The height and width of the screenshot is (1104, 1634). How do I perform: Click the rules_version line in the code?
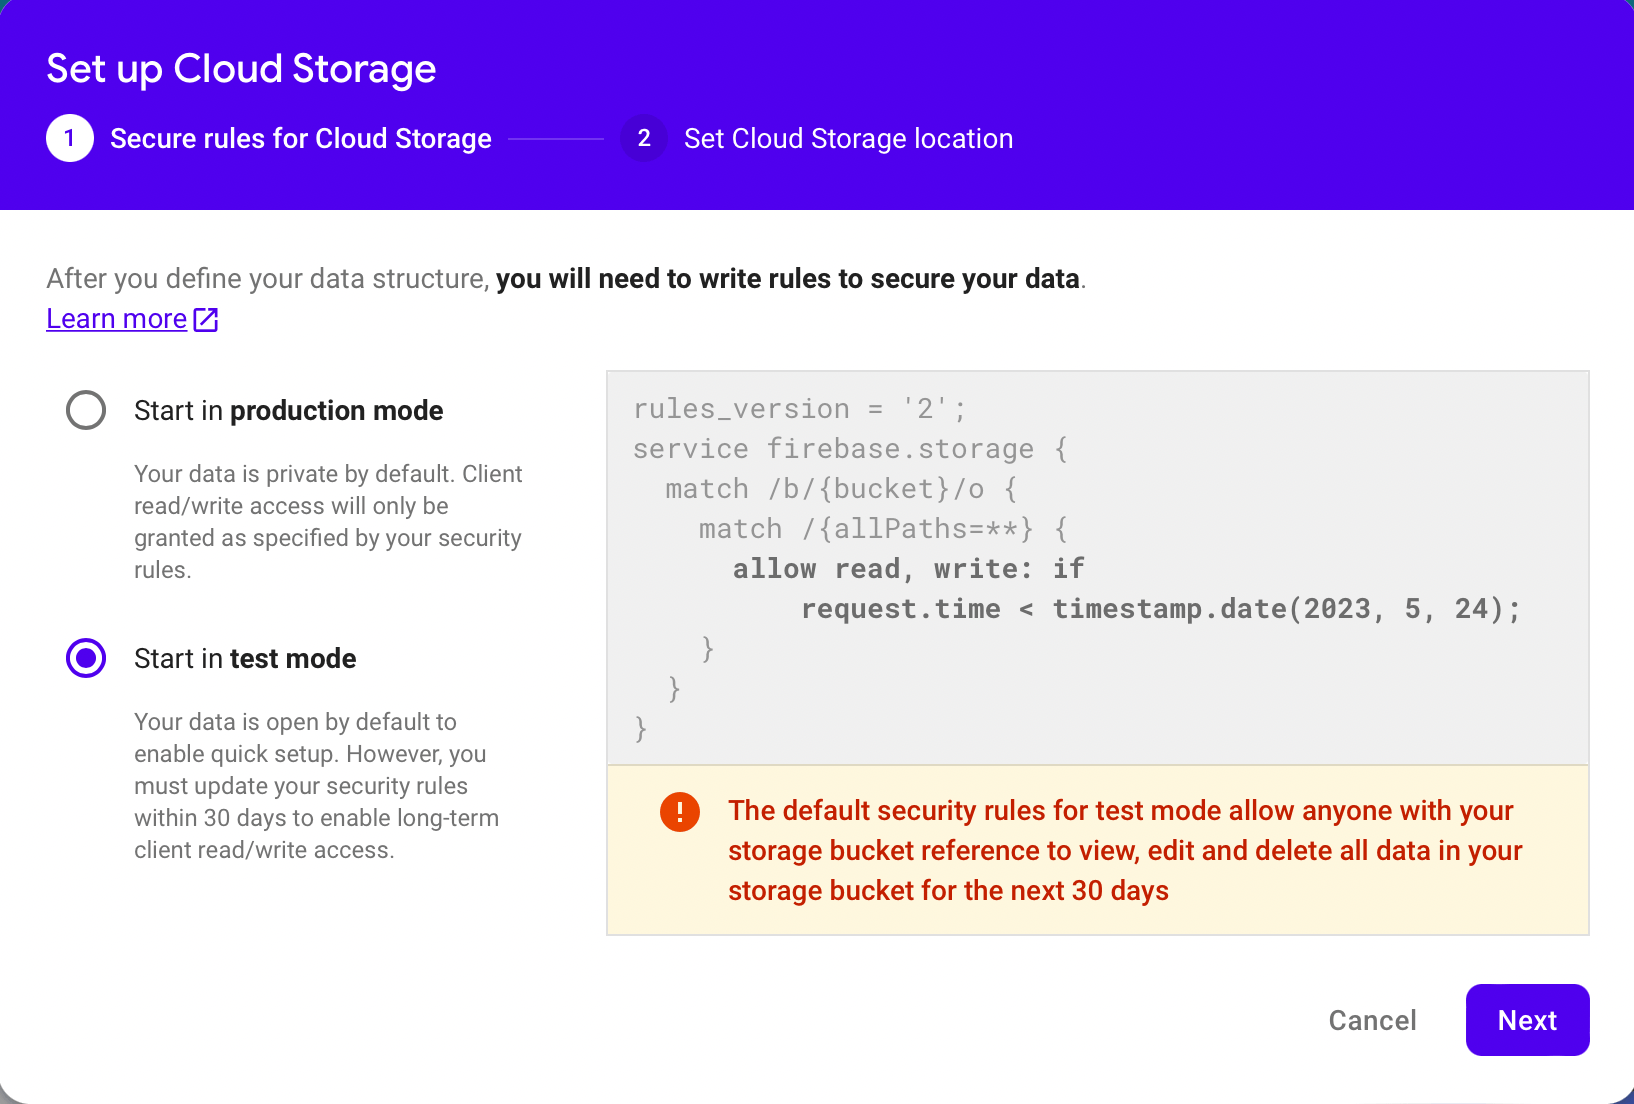coord(799,409)
